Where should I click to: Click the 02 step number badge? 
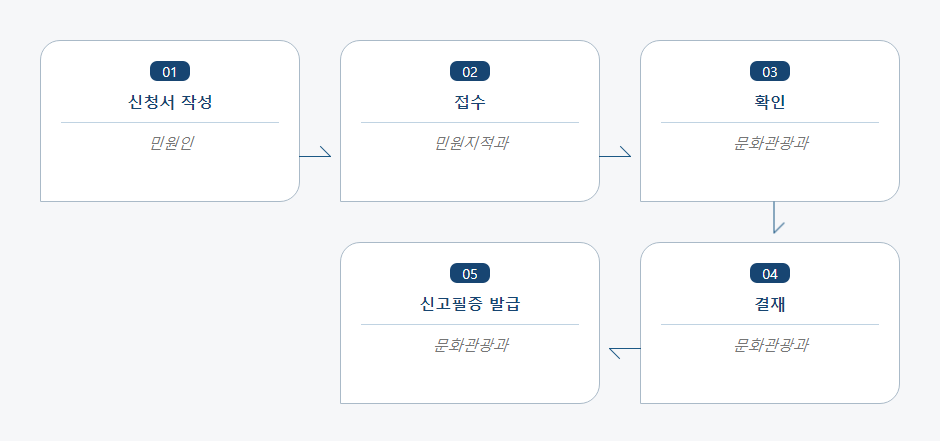pos(470,71)
